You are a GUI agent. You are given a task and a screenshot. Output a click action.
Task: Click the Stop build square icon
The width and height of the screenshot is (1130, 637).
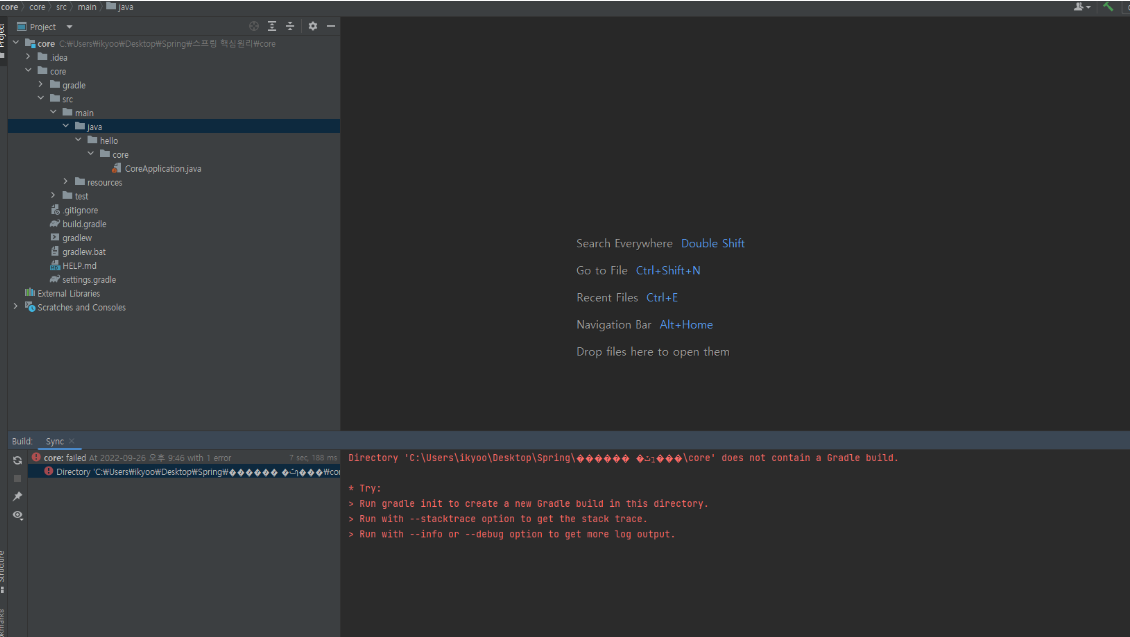tap(17, 478)
